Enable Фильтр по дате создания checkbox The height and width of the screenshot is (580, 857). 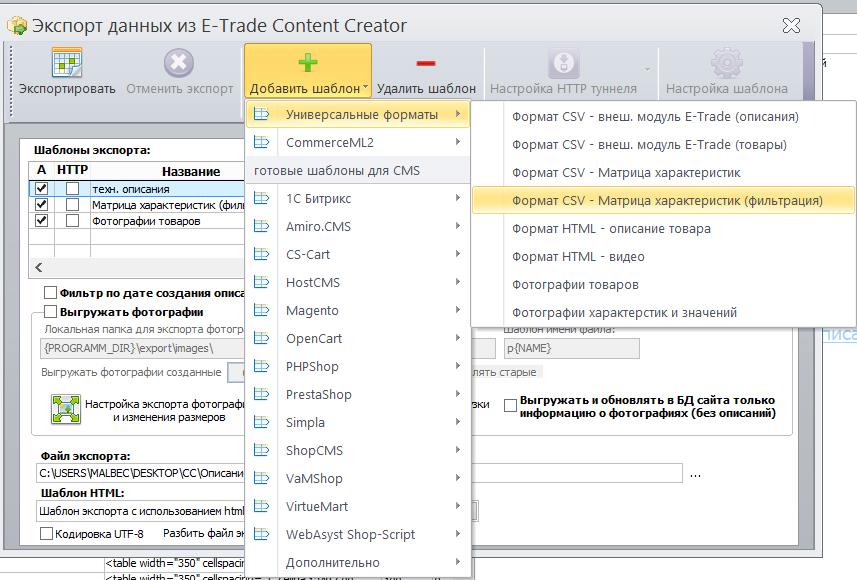[x=50, y=292]
